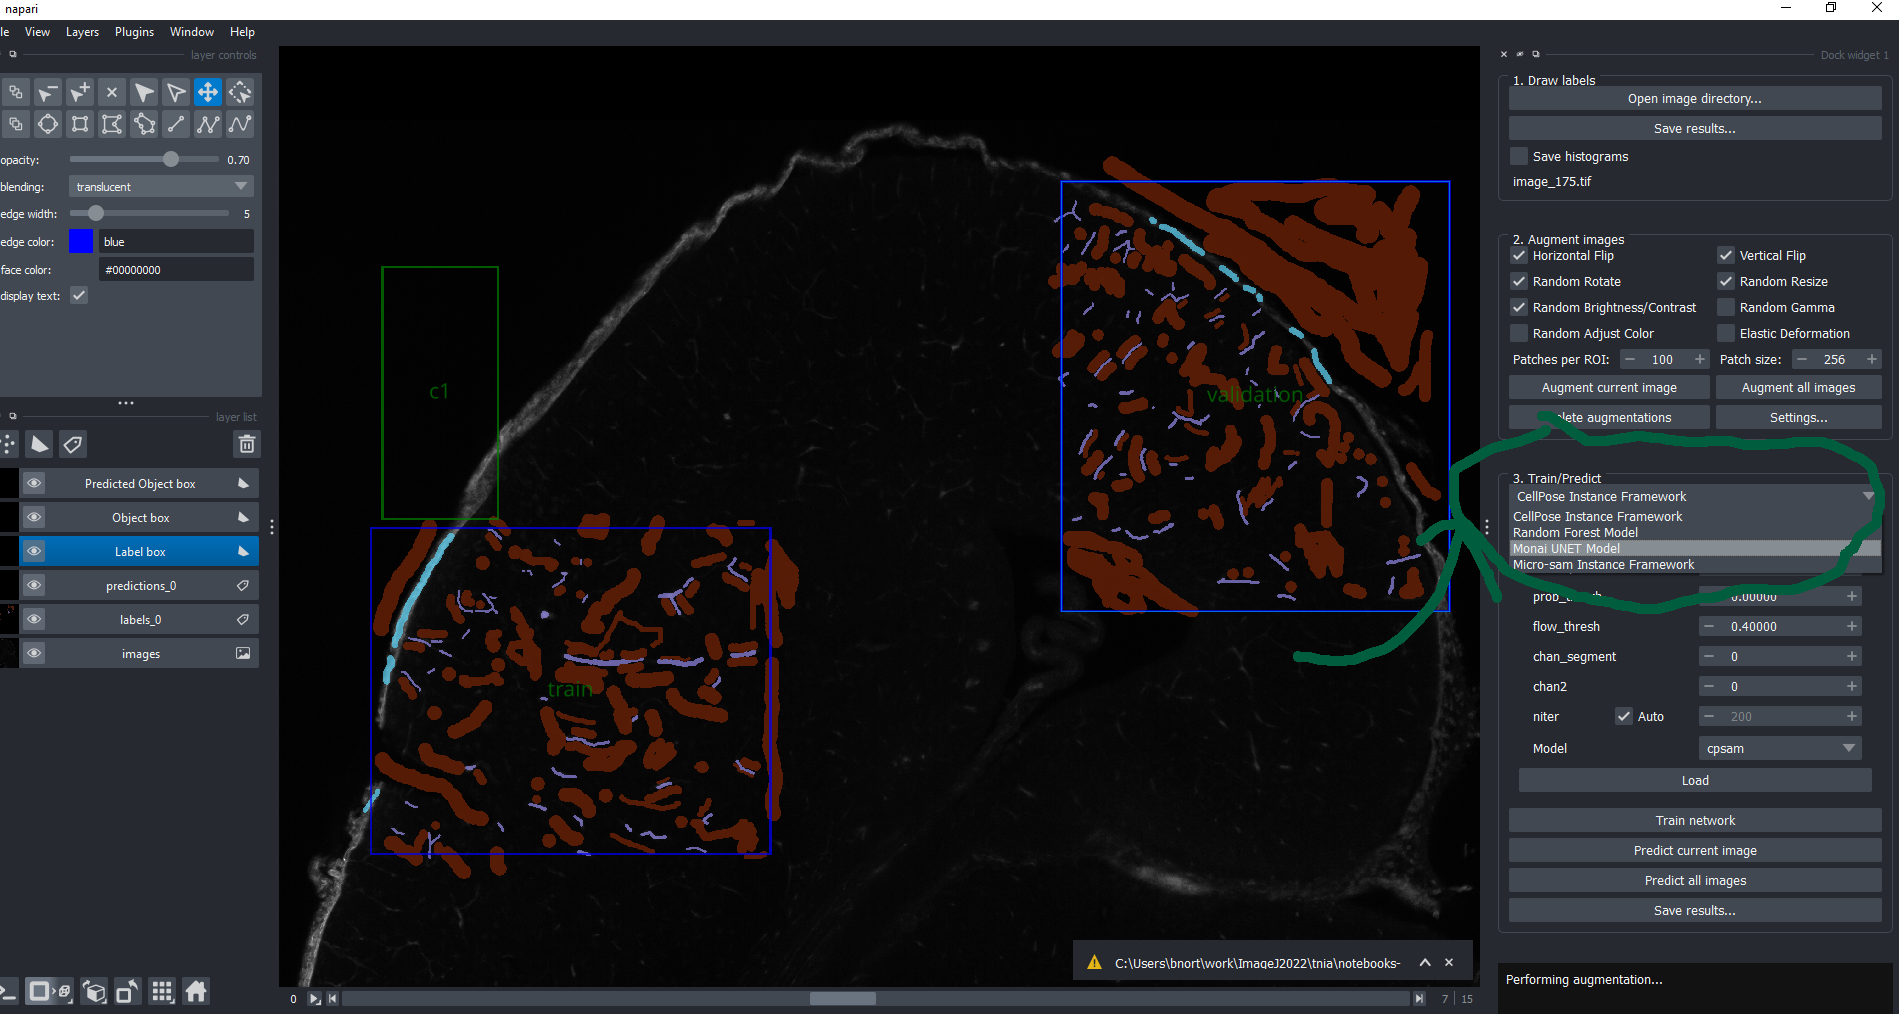The height and width of the screenshot is (1014, 1899).
Task: Select Monai UNET Model from list
Action: [x=1567, y=549]
